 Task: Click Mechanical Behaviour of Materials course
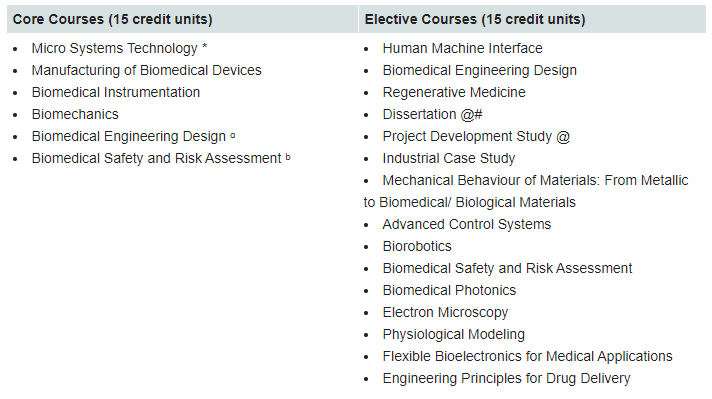tap(526, 191)
